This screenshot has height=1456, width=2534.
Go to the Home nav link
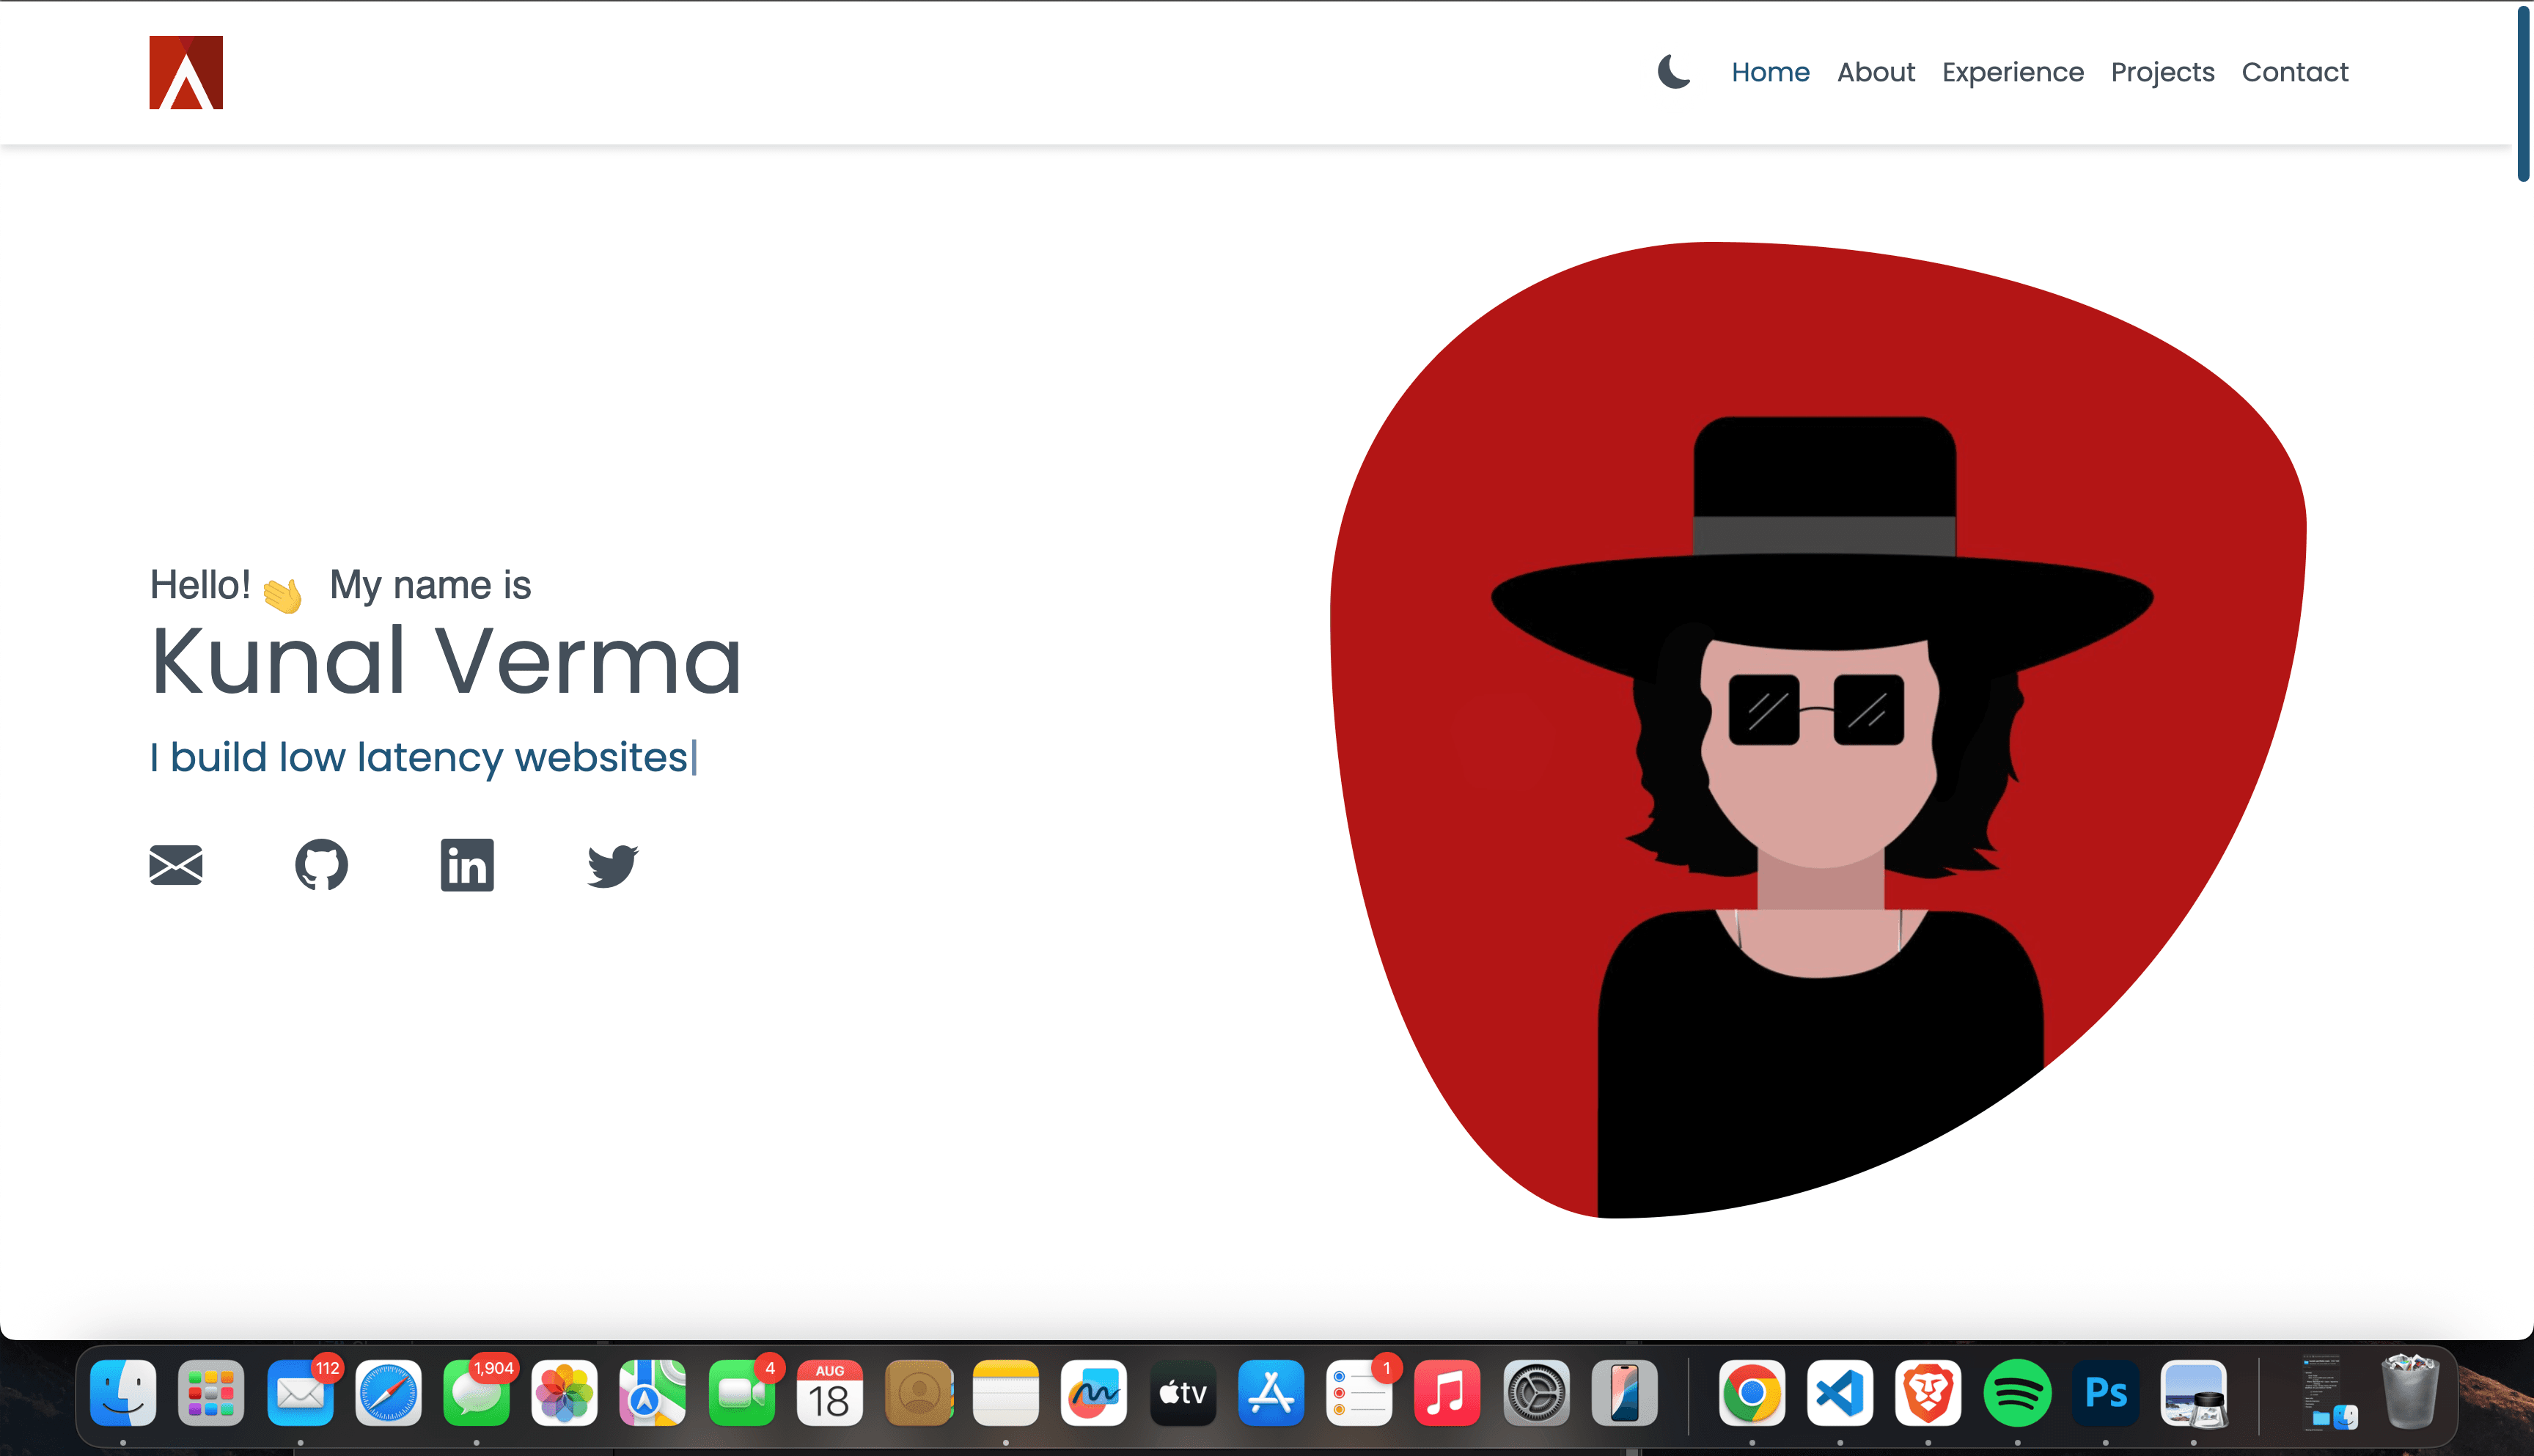(x=1770, y=72)
